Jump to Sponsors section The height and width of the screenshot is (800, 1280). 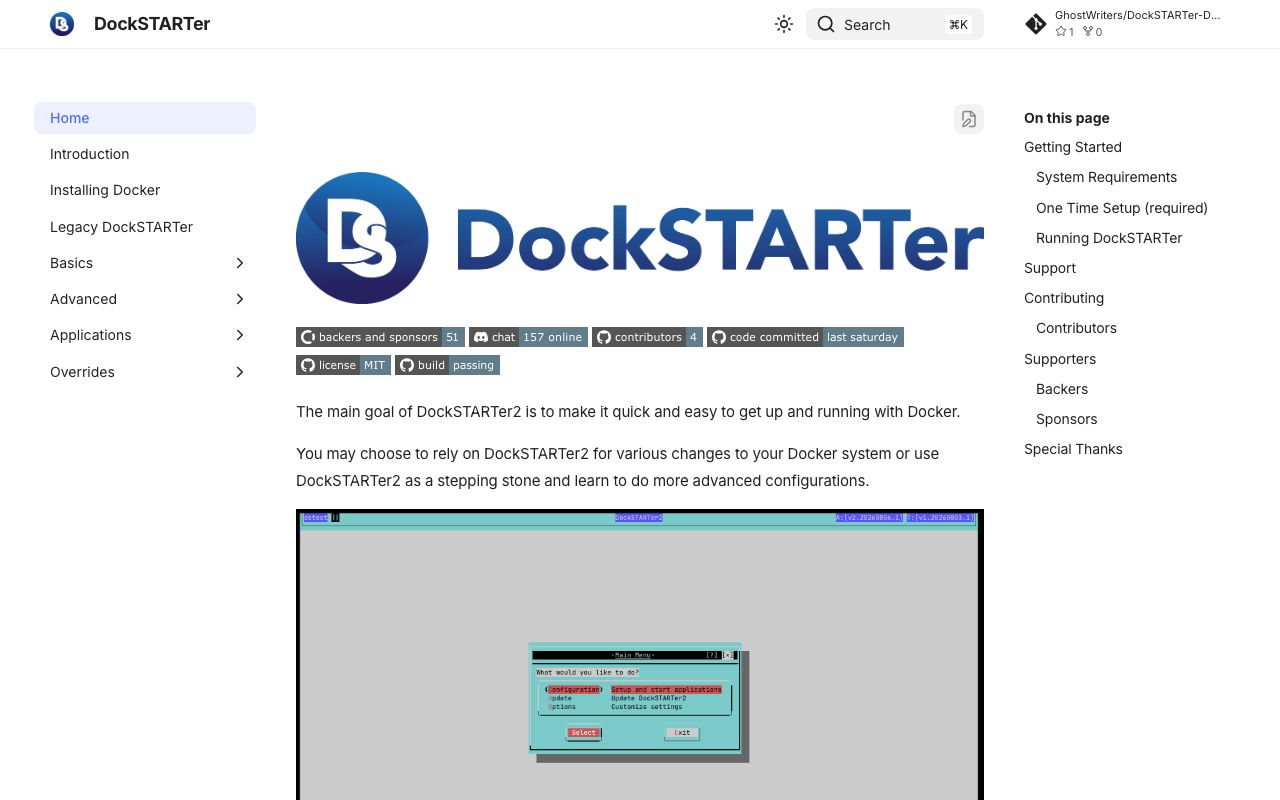tap(1067, 419)
